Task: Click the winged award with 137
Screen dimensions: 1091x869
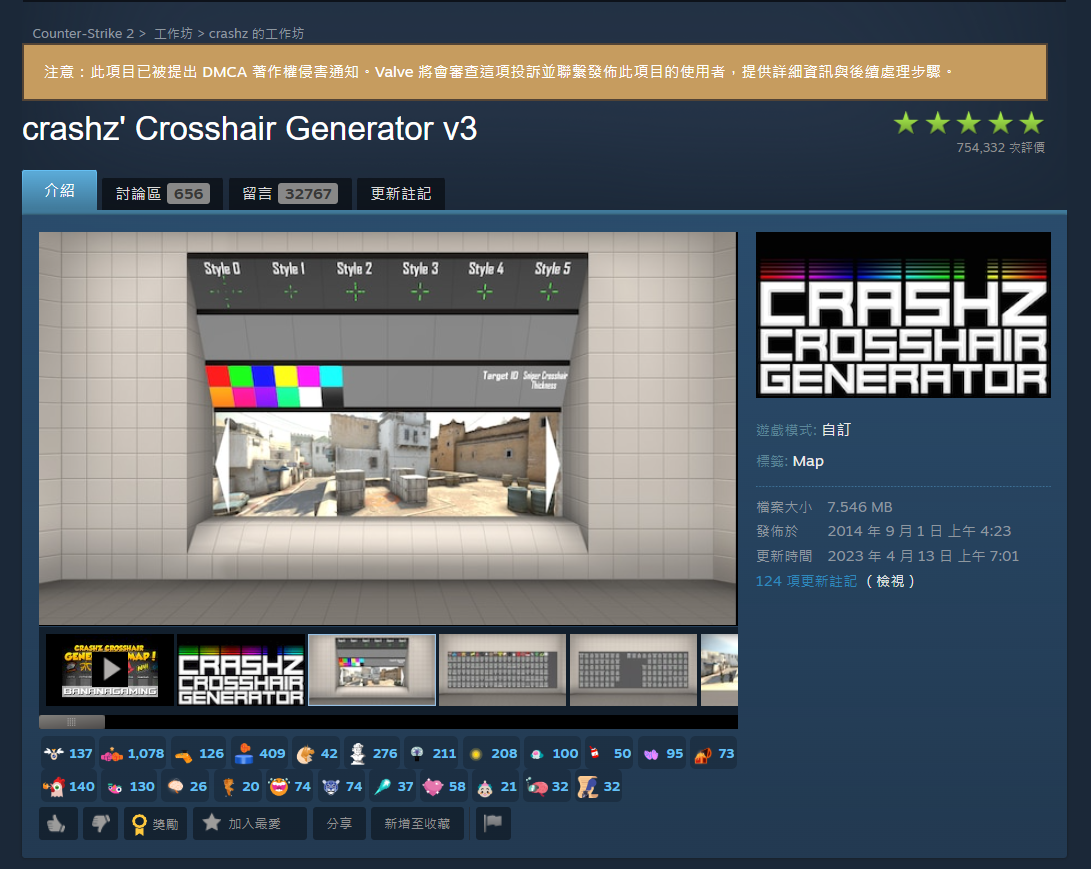Action: tap(68, 754)
